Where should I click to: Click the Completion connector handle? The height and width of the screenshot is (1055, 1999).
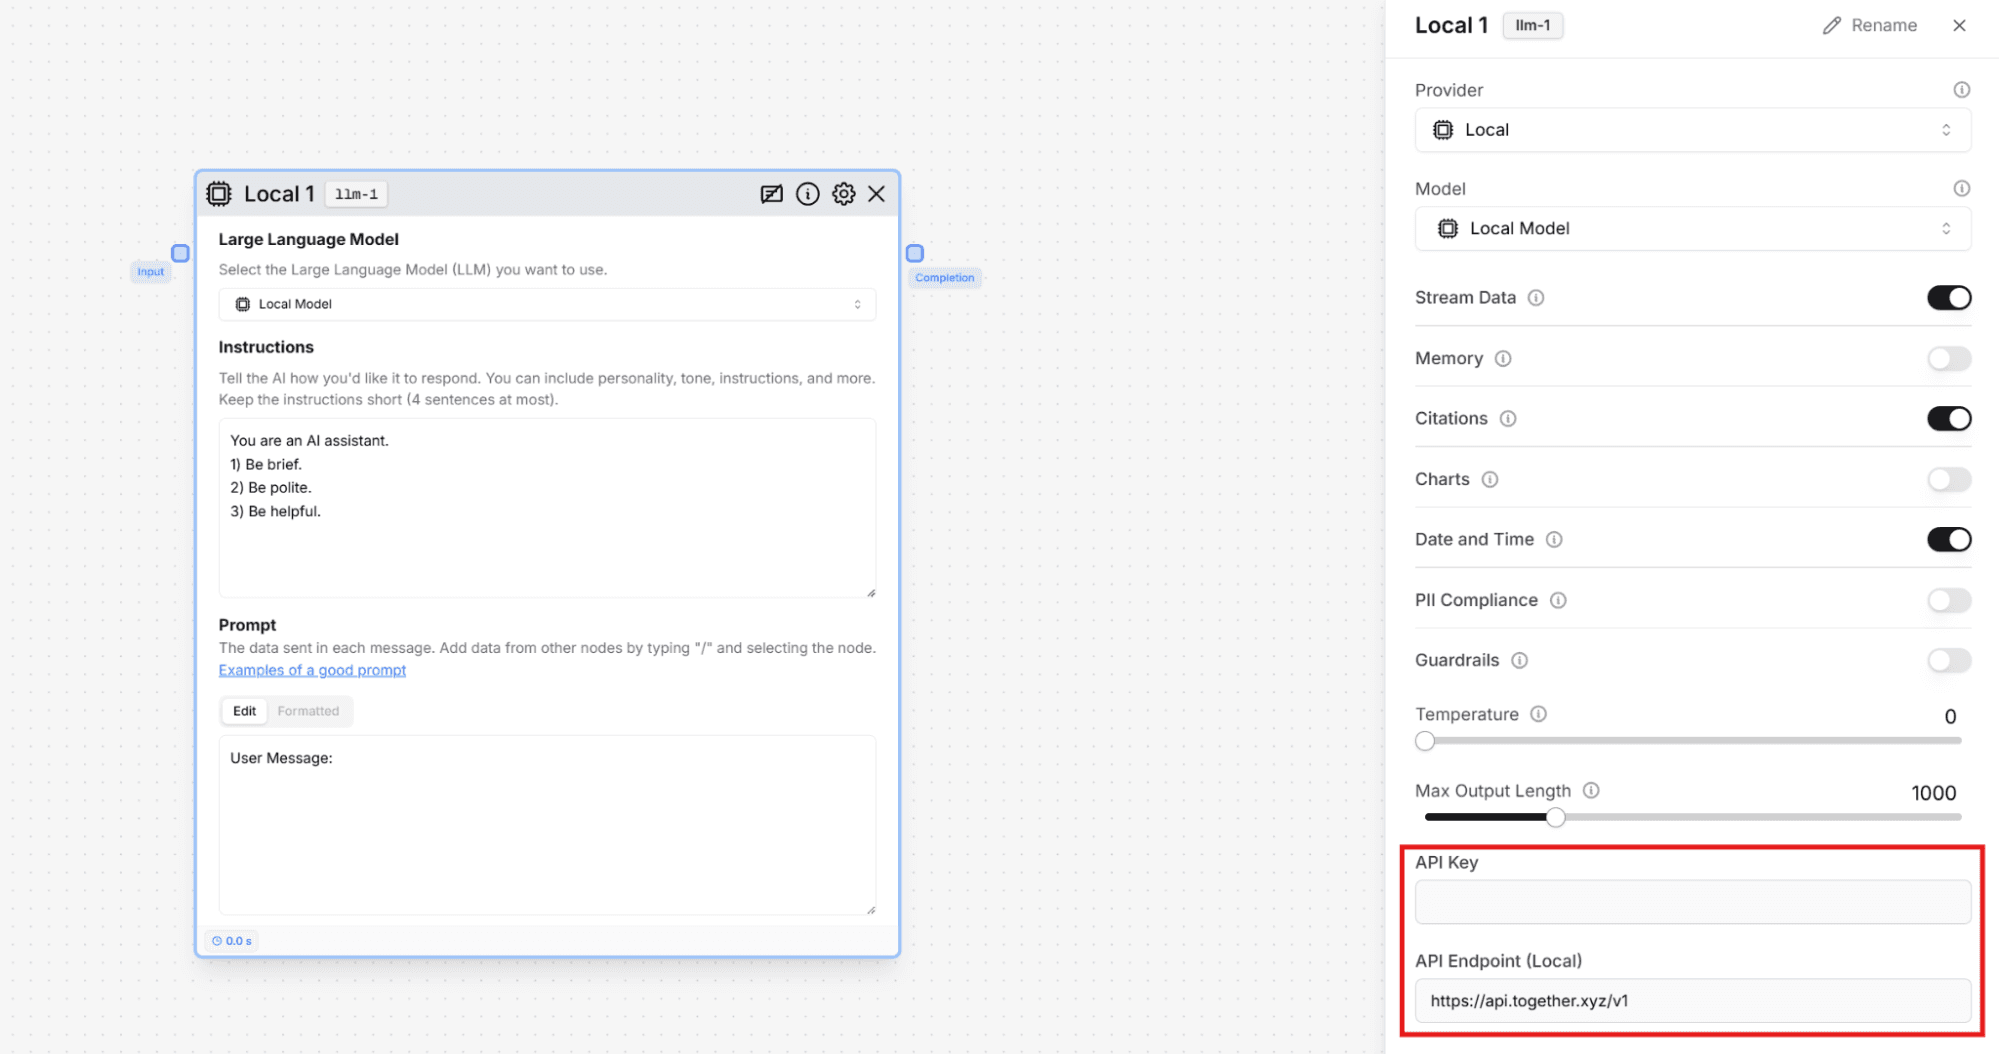tap(914, 253)
